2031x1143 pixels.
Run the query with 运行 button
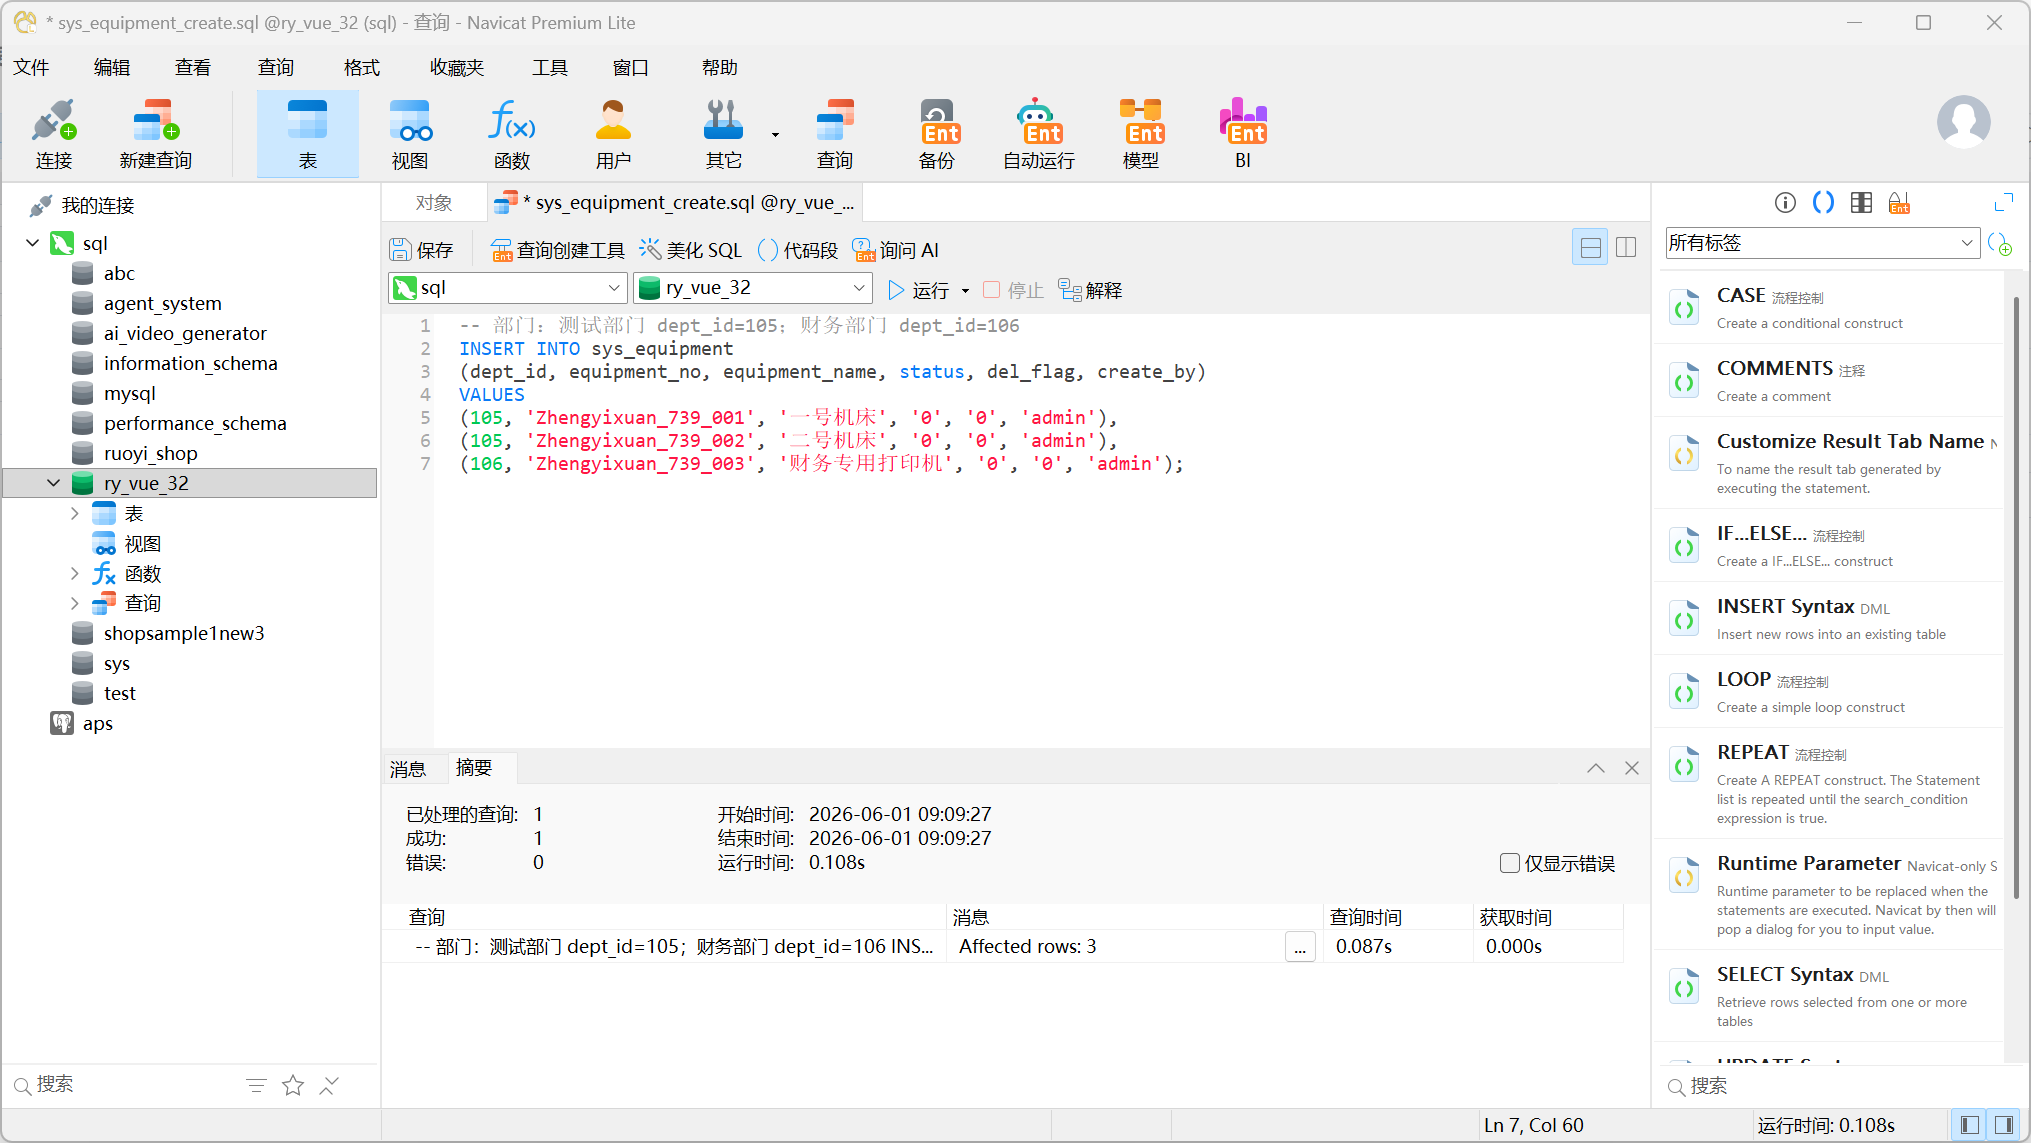pyautogui.click(x=918, y=290)
